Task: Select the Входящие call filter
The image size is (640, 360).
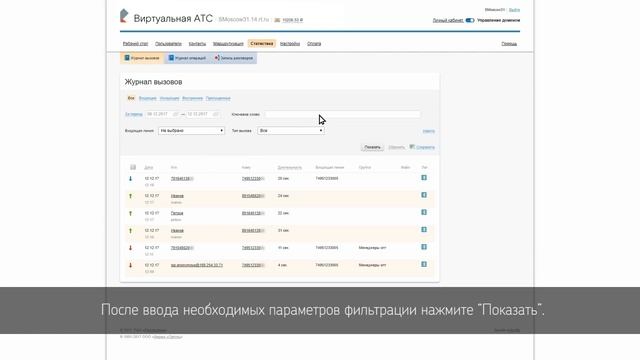Action: tap(147, 98)
